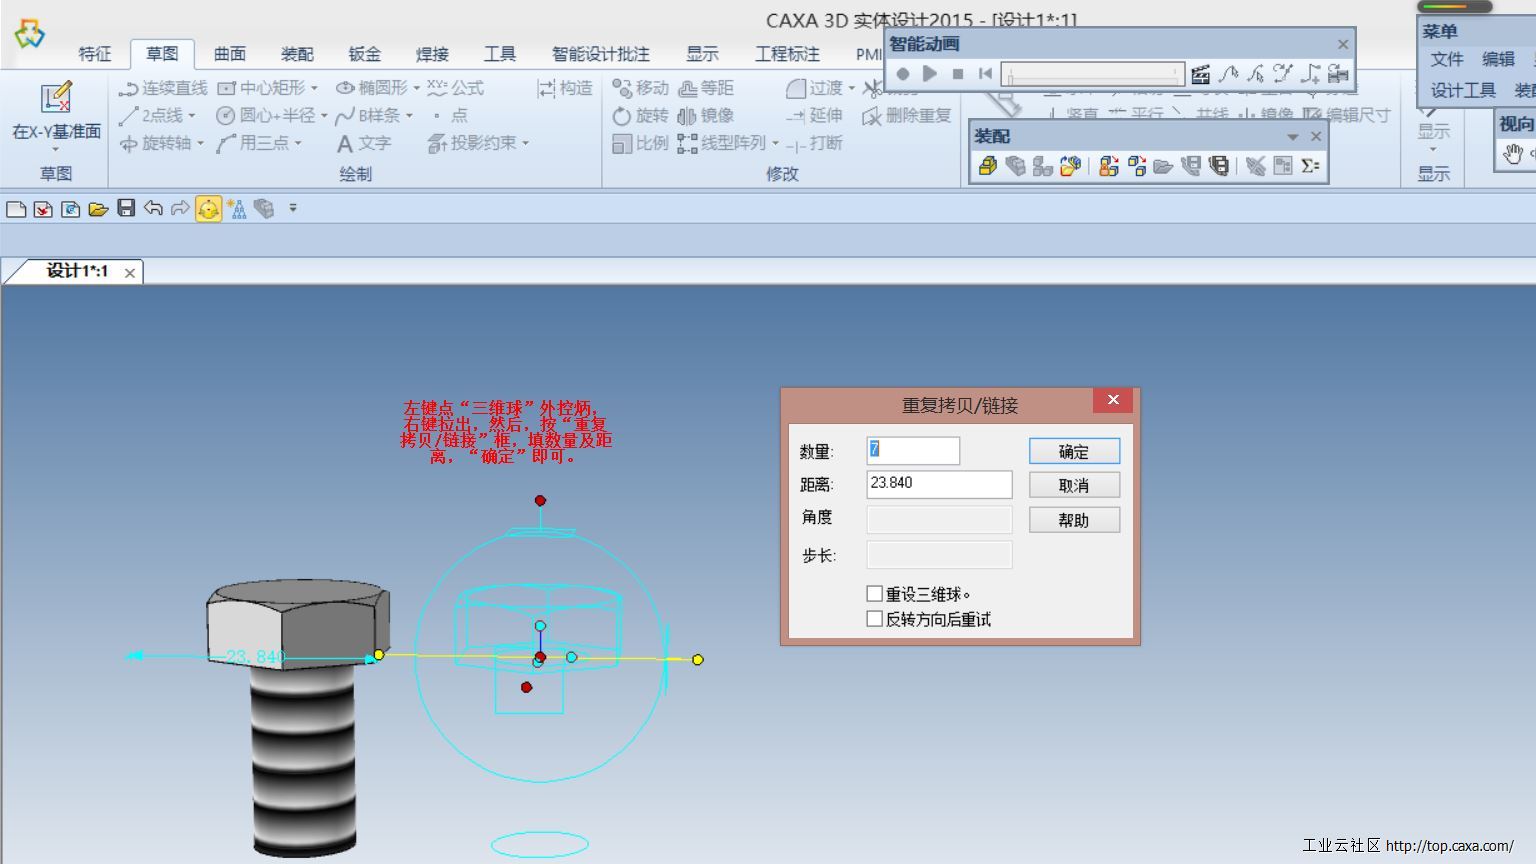Rewind animation to start in 智能动画 toolbar
Viewport: 1536px width, 864px height.
coord(985,73)
